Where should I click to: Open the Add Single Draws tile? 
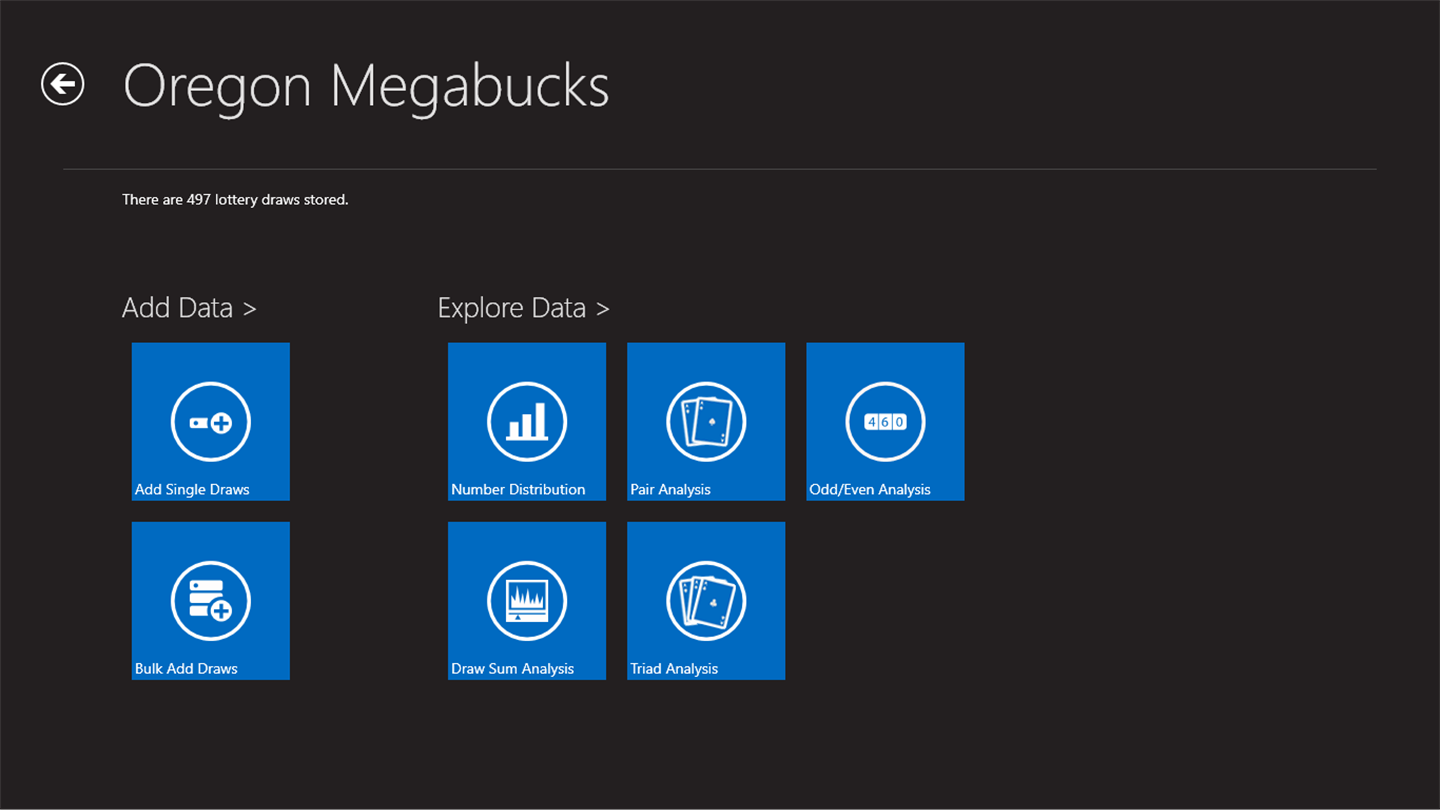(x=211, y=422)
